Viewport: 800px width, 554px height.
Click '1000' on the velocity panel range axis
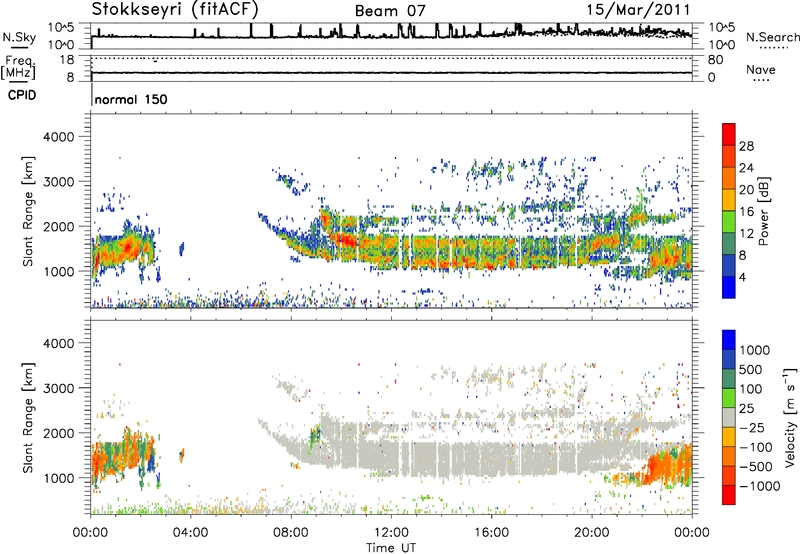click(x=59, y=479)
